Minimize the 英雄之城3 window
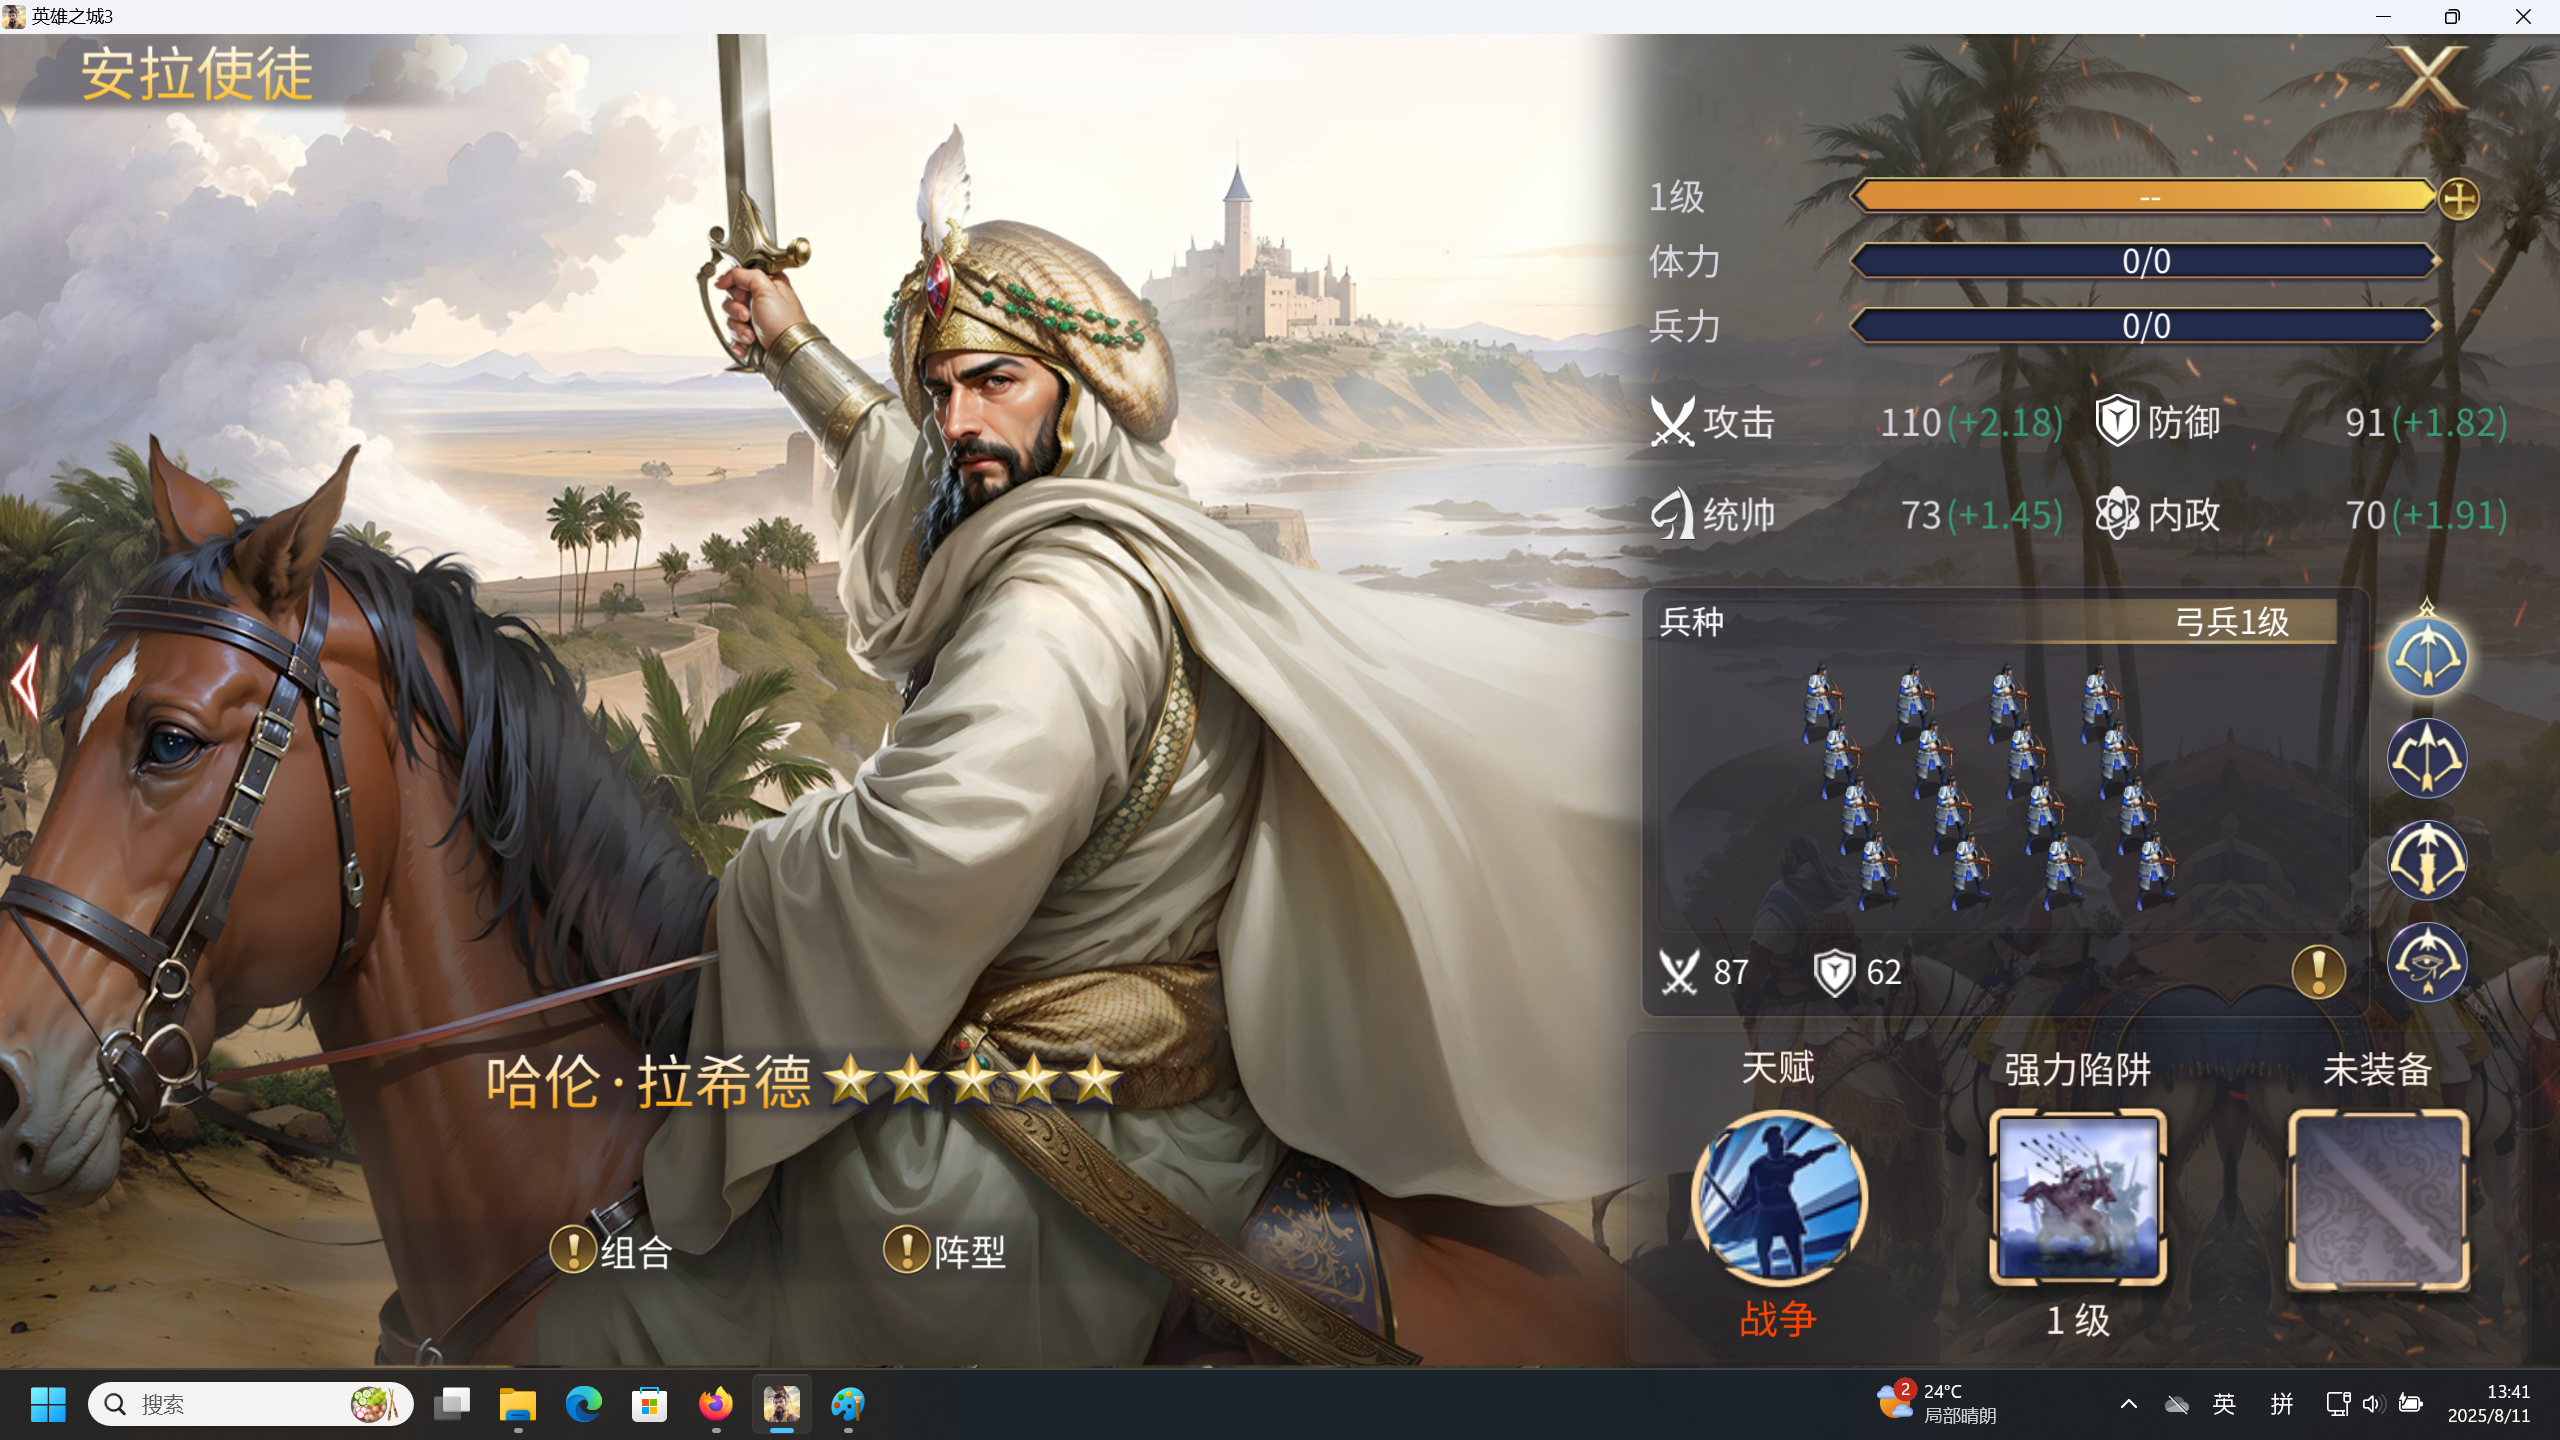The image size is (2560, 1440). click(x=2383, y=17)
